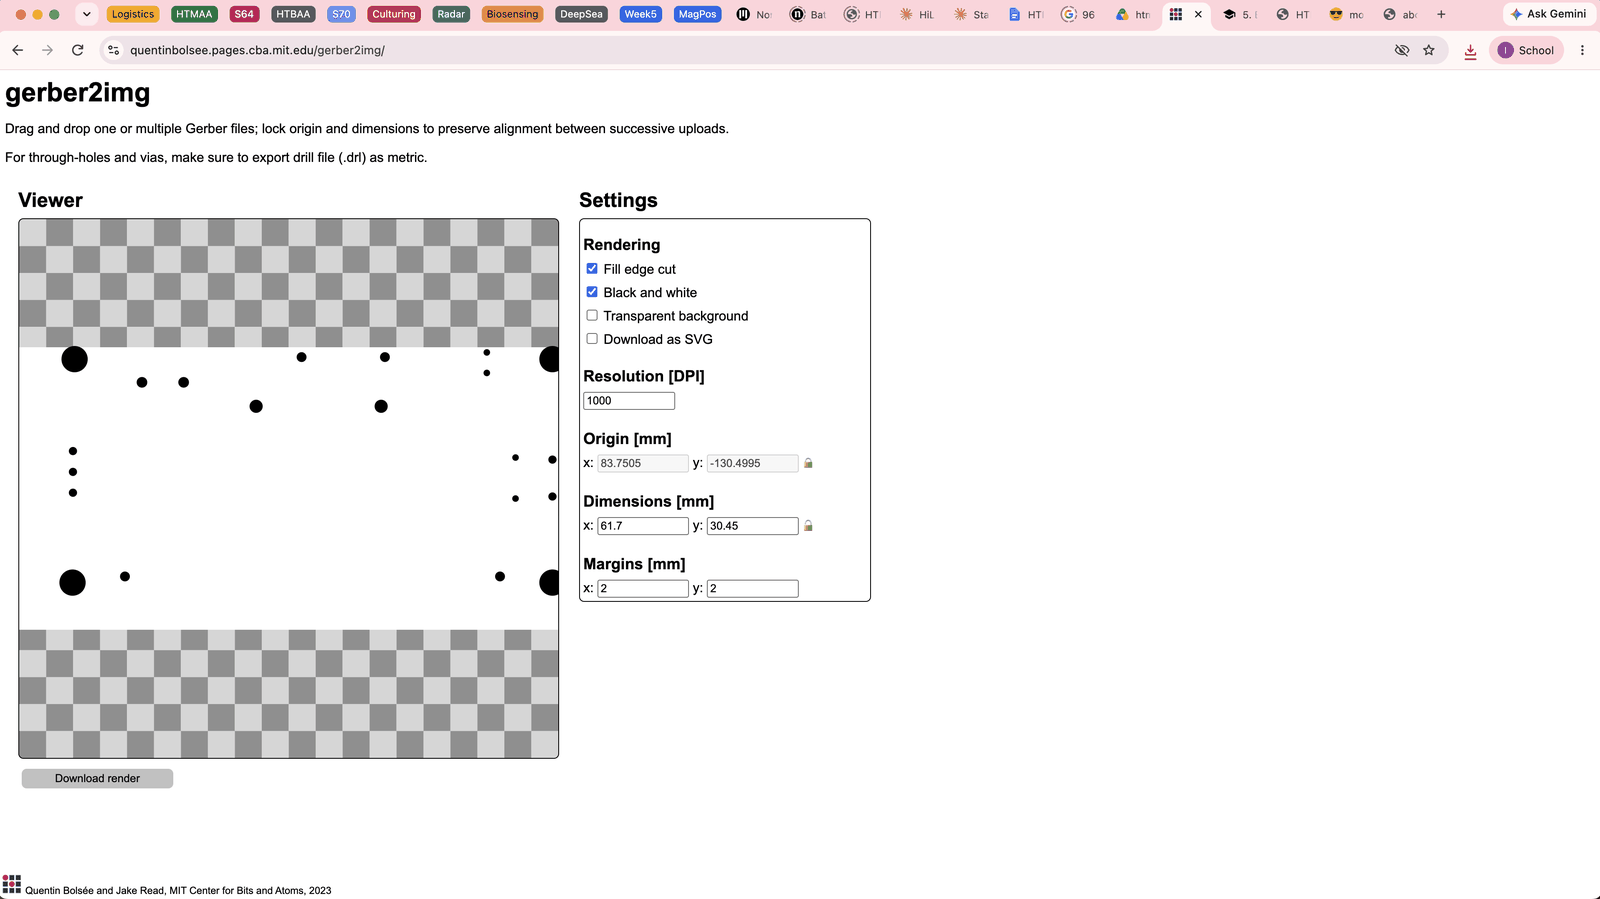Enable Transparent background
1600x899 pixels.
pyautogui.click(x=592, y=315)
